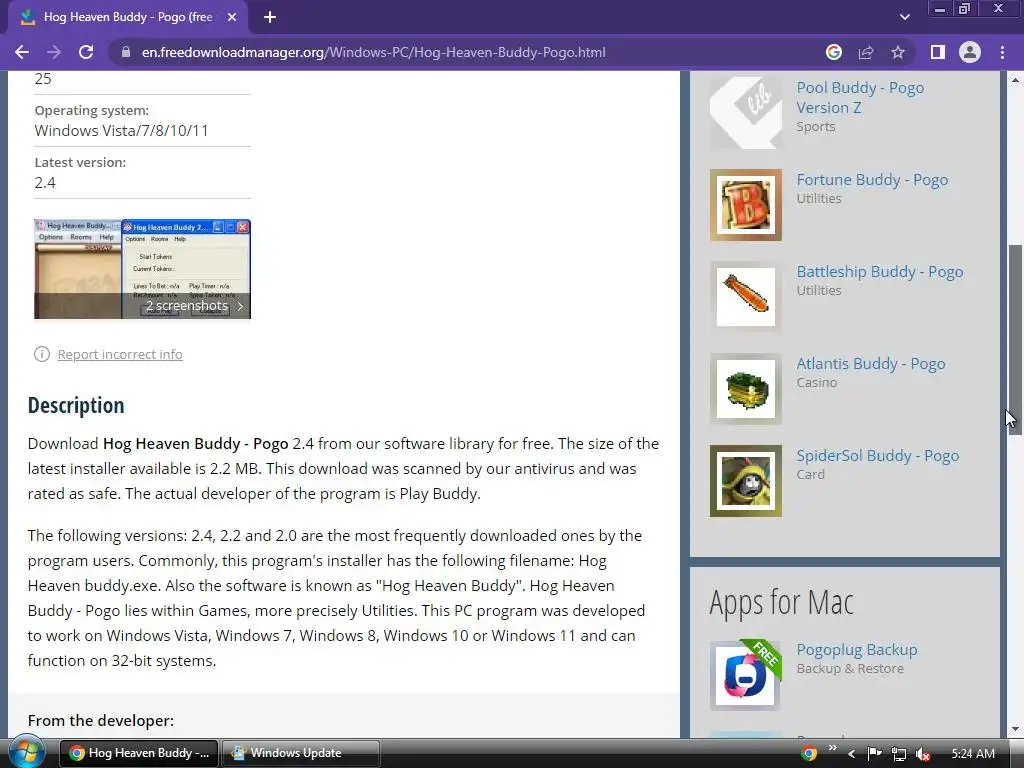Click the Atlantis Buddy - Pogo icon
This screenshot has height=768, width=1024.
click(x=746, y=389)
